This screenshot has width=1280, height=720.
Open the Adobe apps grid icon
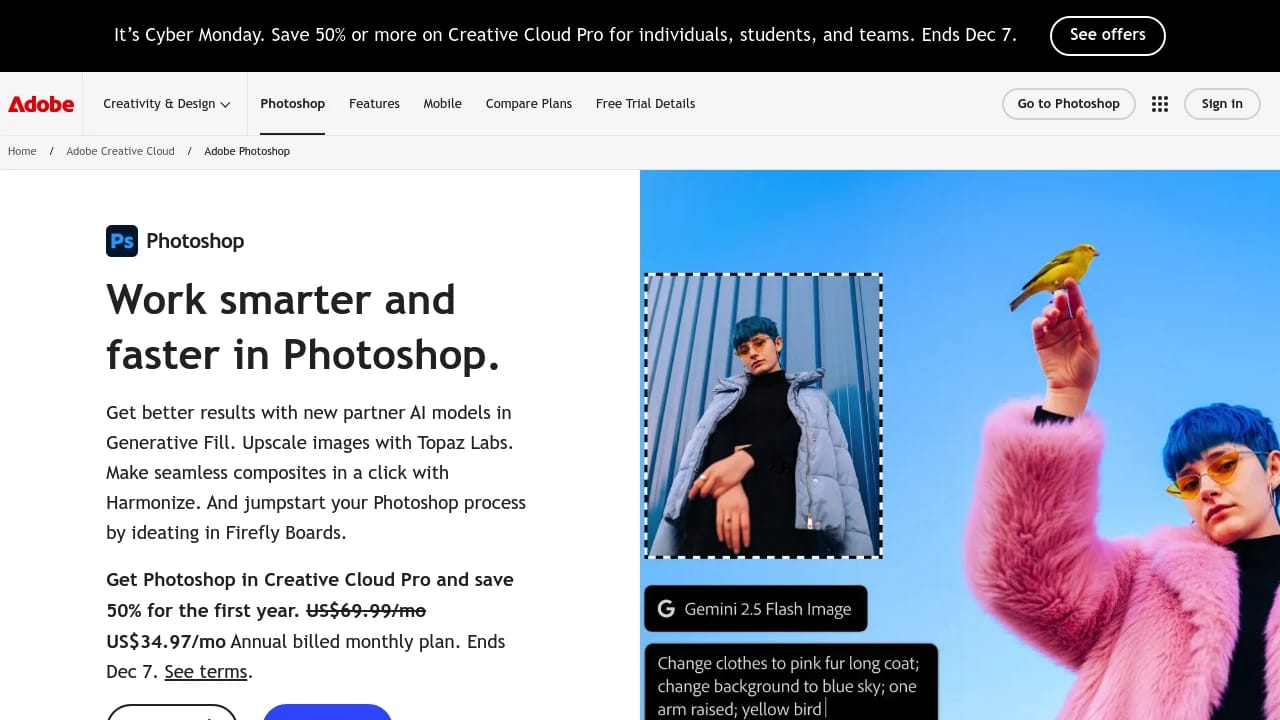[x=1160, y=103]
